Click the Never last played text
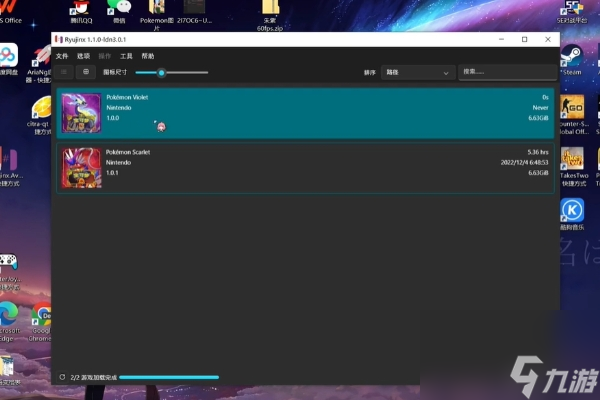This screenshot has height=400, width=600. click(x=540, y=108)
